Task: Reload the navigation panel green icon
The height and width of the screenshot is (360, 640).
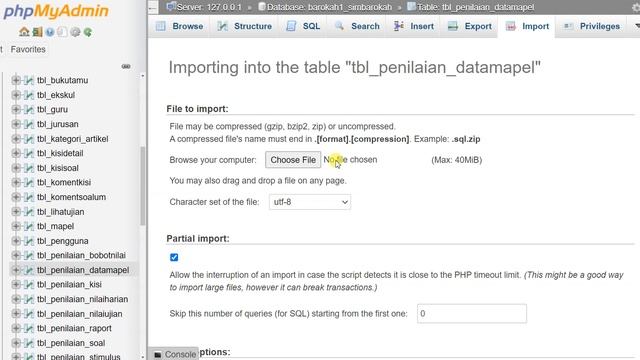Action: (x=88, y=32)
